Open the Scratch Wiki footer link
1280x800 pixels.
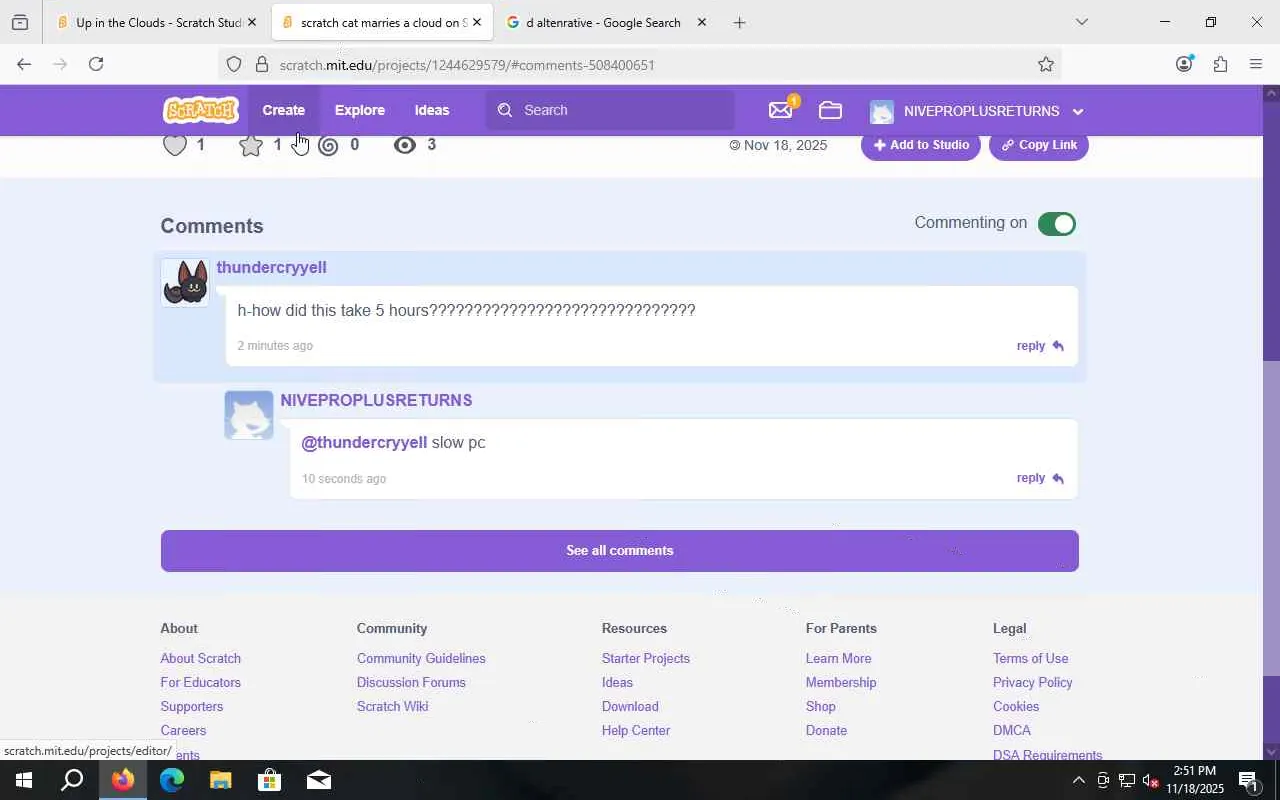tap(392, 707)
